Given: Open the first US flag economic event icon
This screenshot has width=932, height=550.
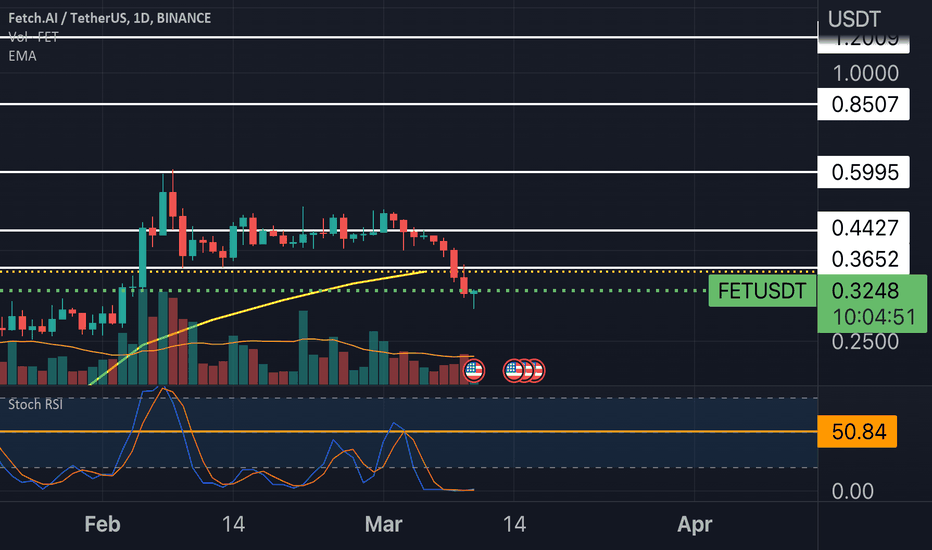Looking at the screenshot, I should 474,370.
